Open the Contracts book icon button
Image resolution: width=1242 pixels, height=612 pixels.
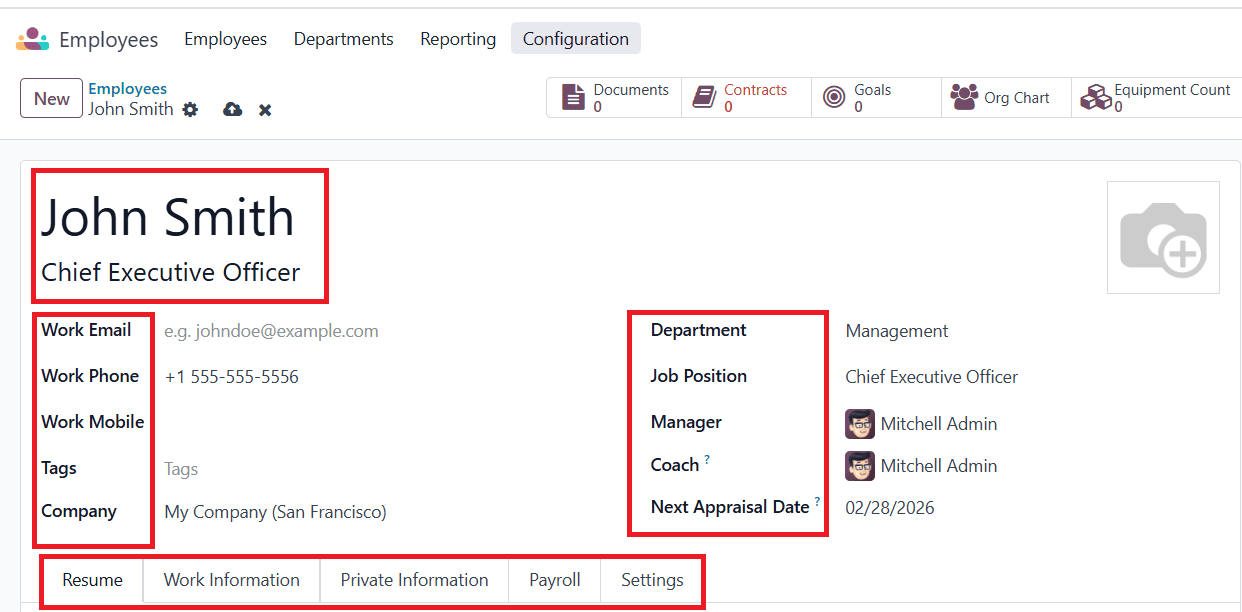tap(705, 98)
